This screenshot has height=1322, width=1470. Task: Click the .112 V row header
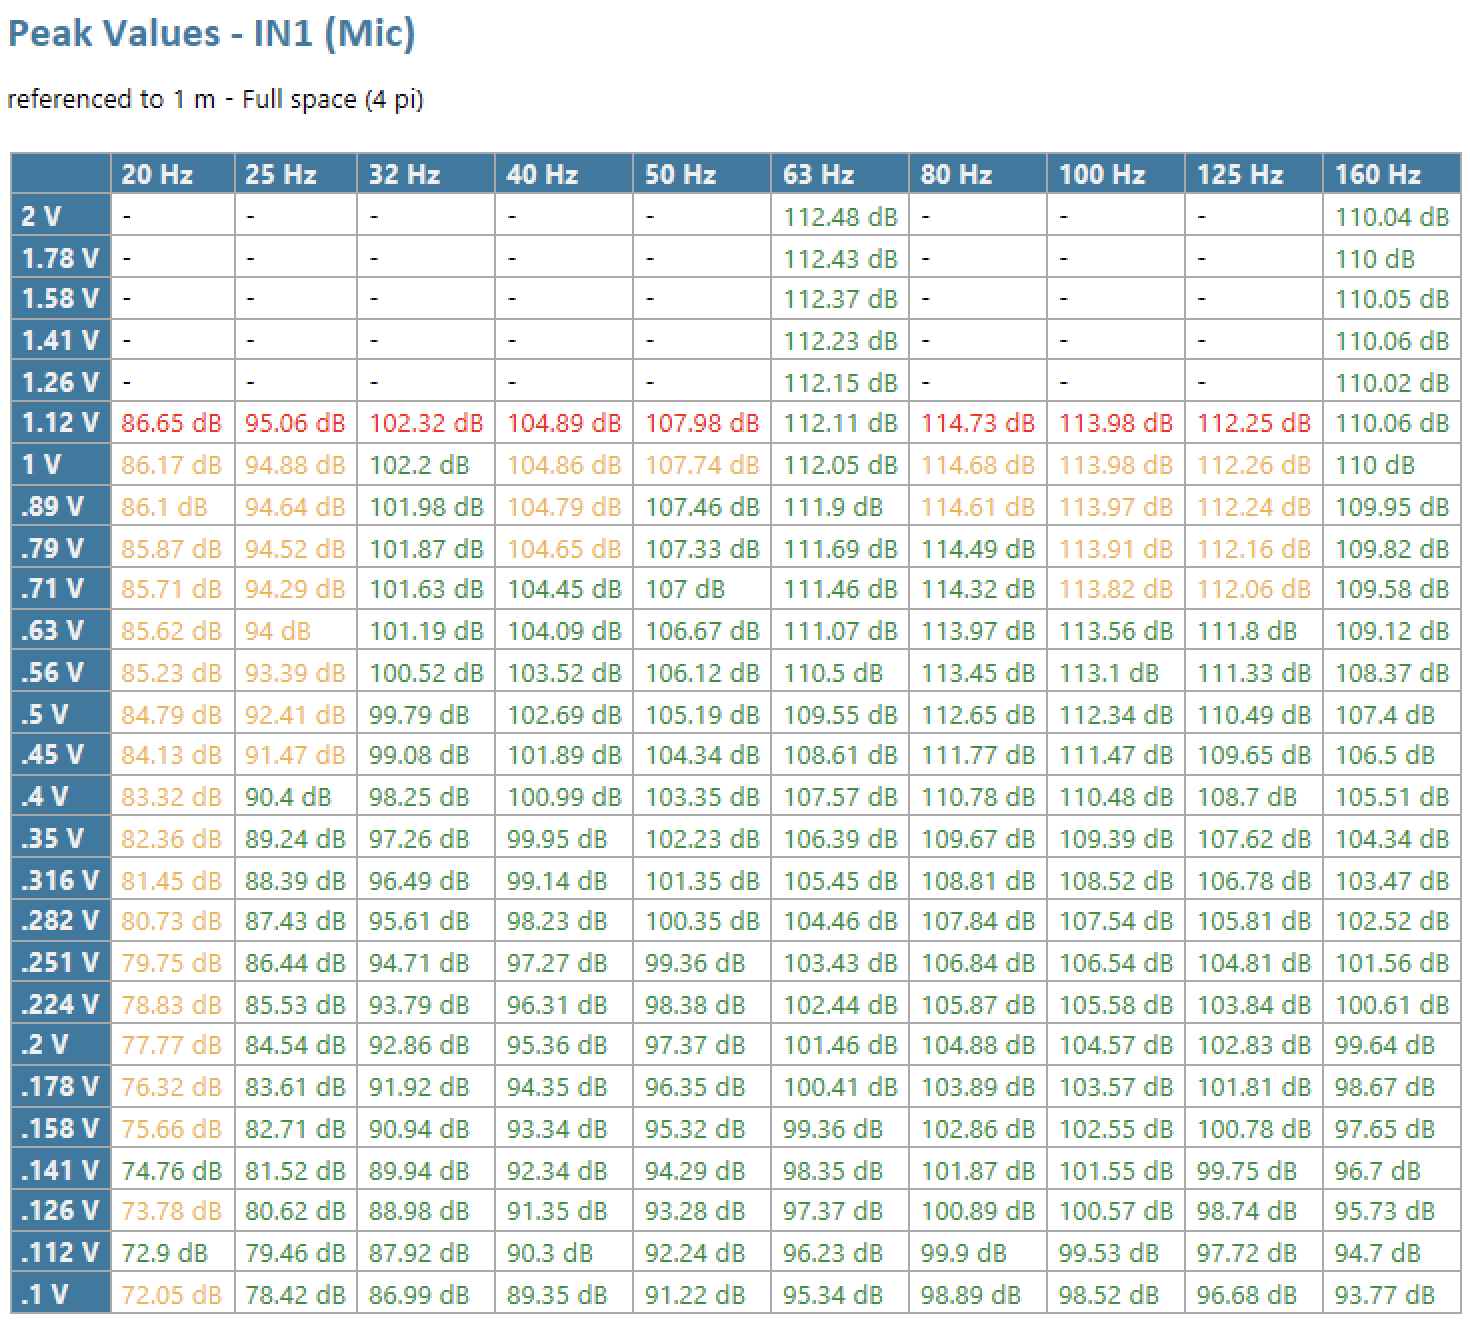(x=61, y=1253)
